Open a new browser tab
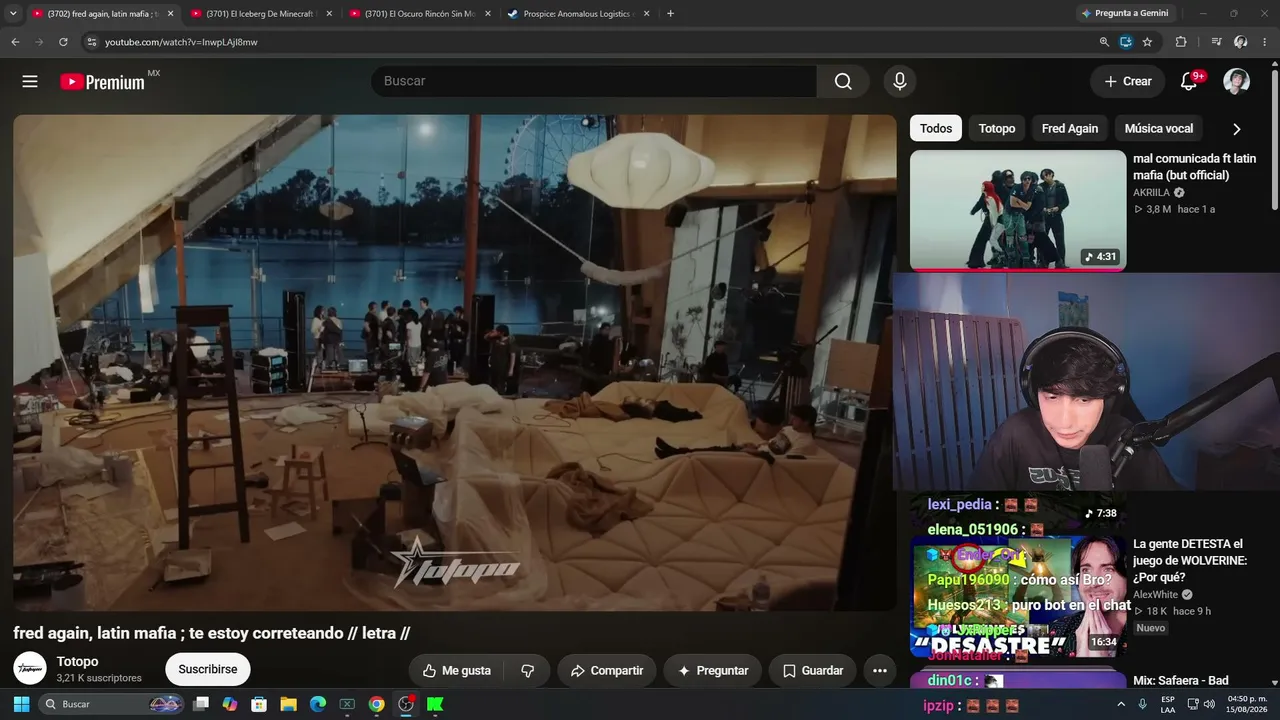Image resolution: width=1280 pixels, height=720 pixels. pyautogui.click(x=670, y=14)
